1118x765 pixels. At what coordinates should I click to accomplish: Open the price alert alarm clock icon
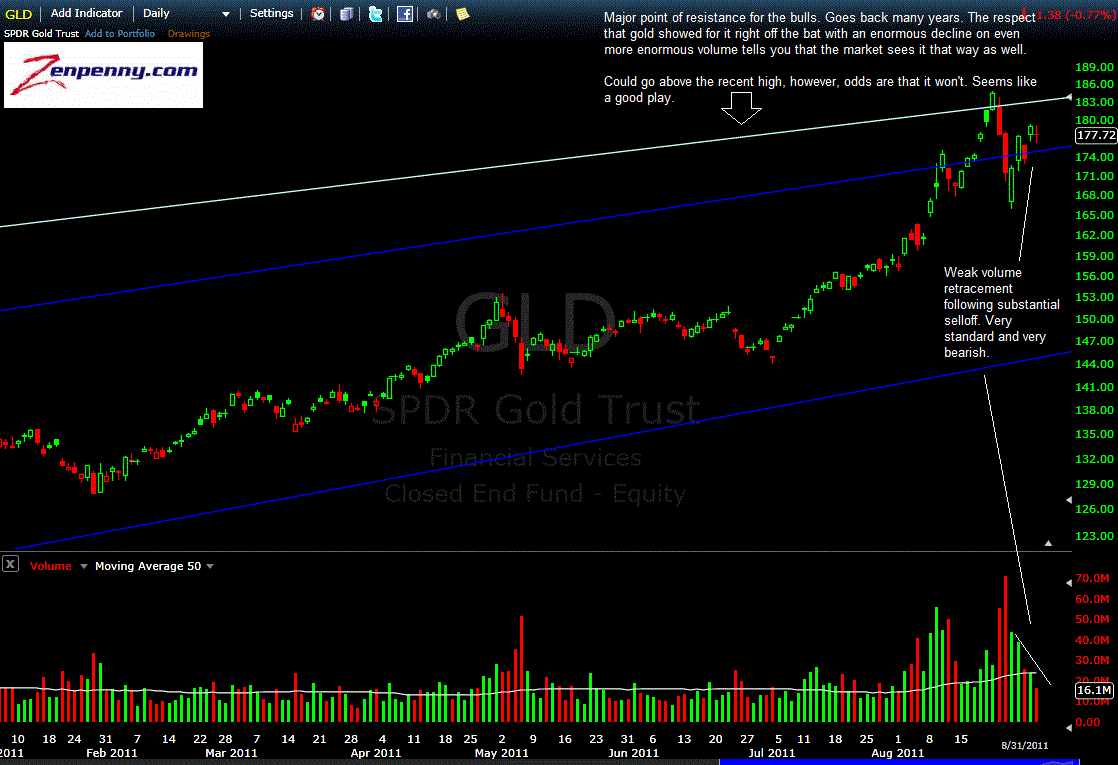(318, 14)
